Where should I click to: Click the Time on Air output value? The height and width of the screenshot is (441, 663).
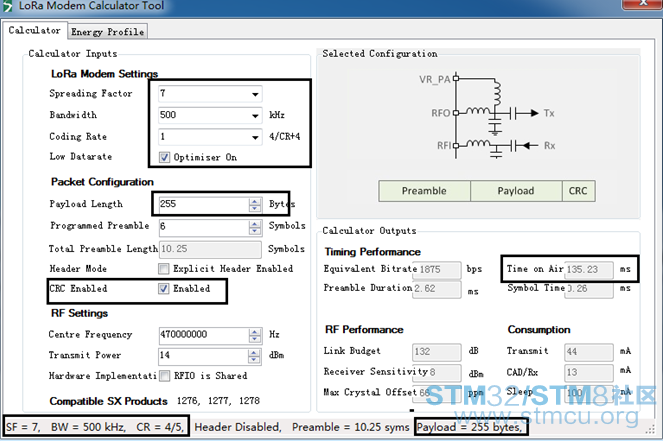[x=589, y=270]
